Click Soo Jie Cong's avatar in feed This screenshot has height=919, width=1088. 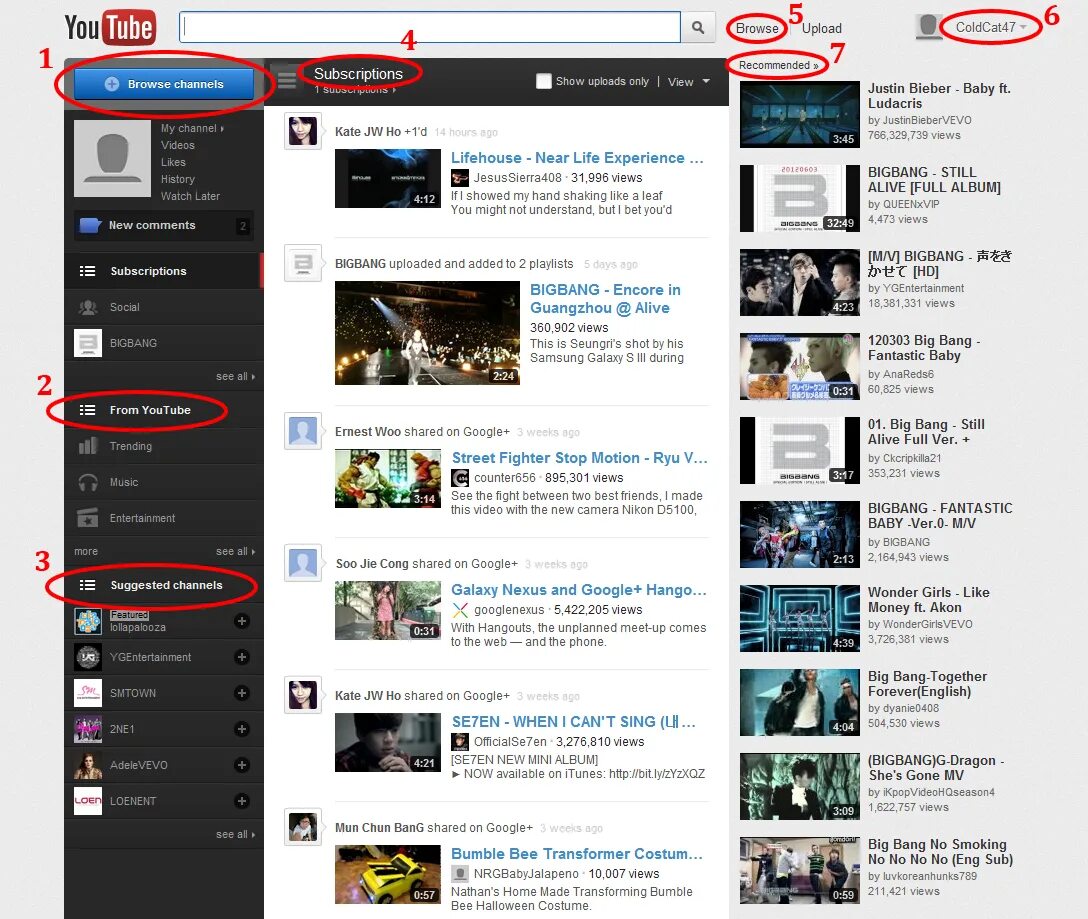click(303, 563)
